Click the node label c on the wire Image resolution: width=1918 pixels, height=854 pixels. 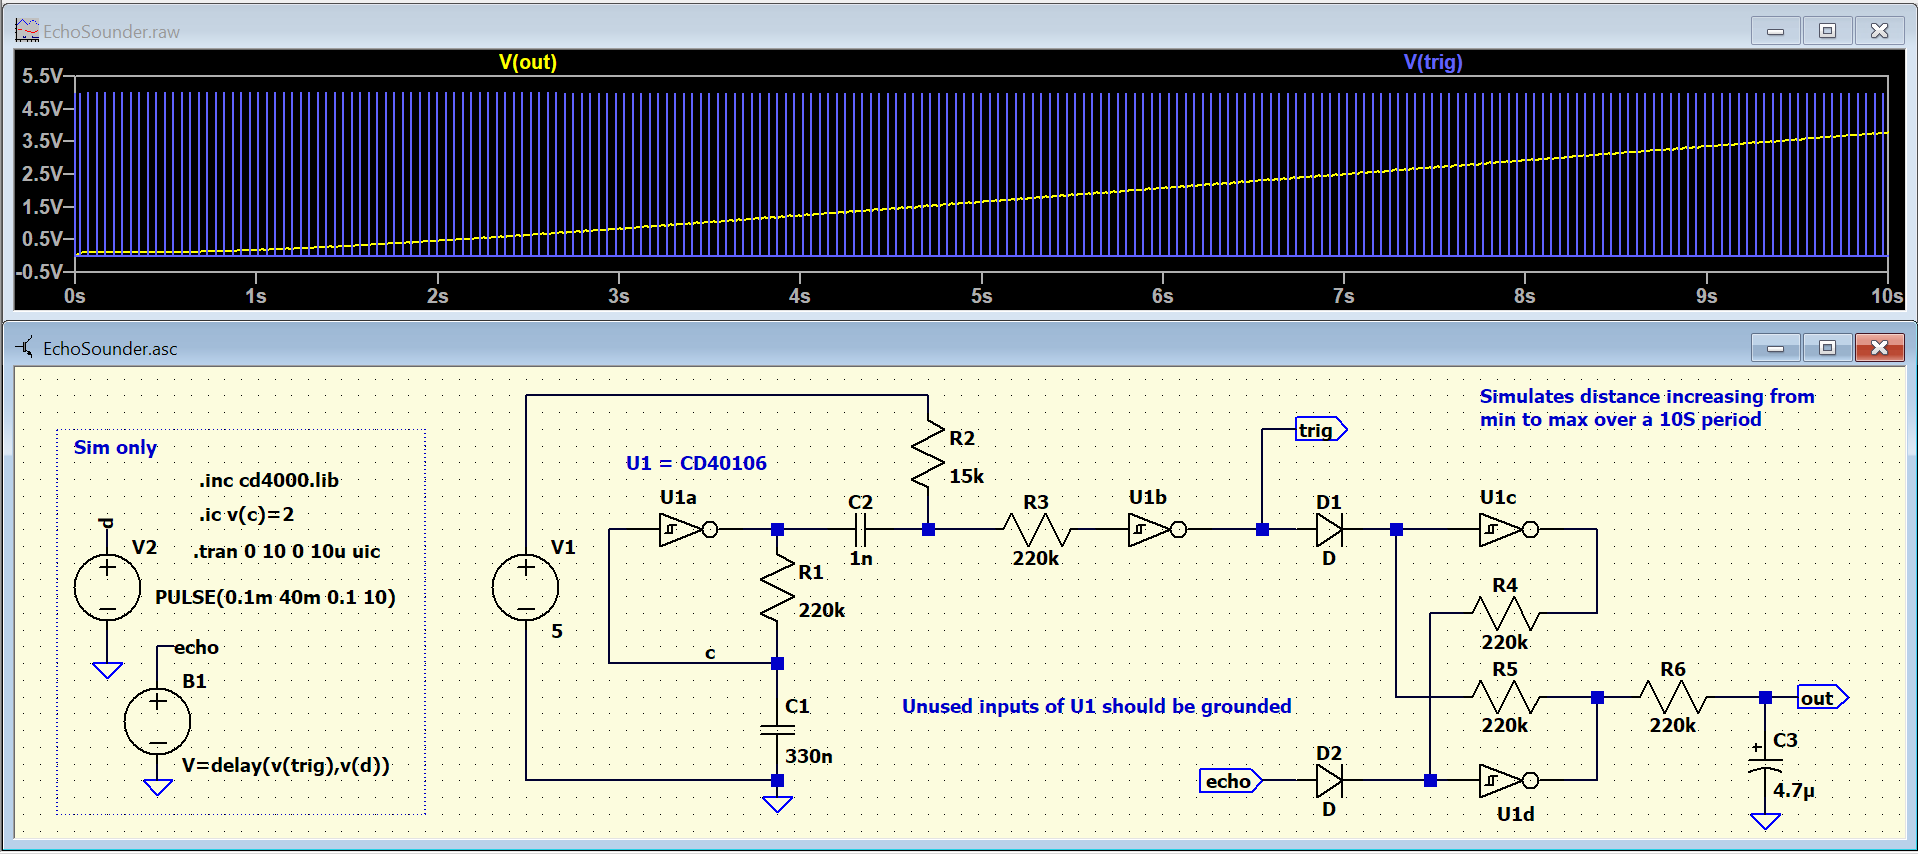click(x=710, y=652)
